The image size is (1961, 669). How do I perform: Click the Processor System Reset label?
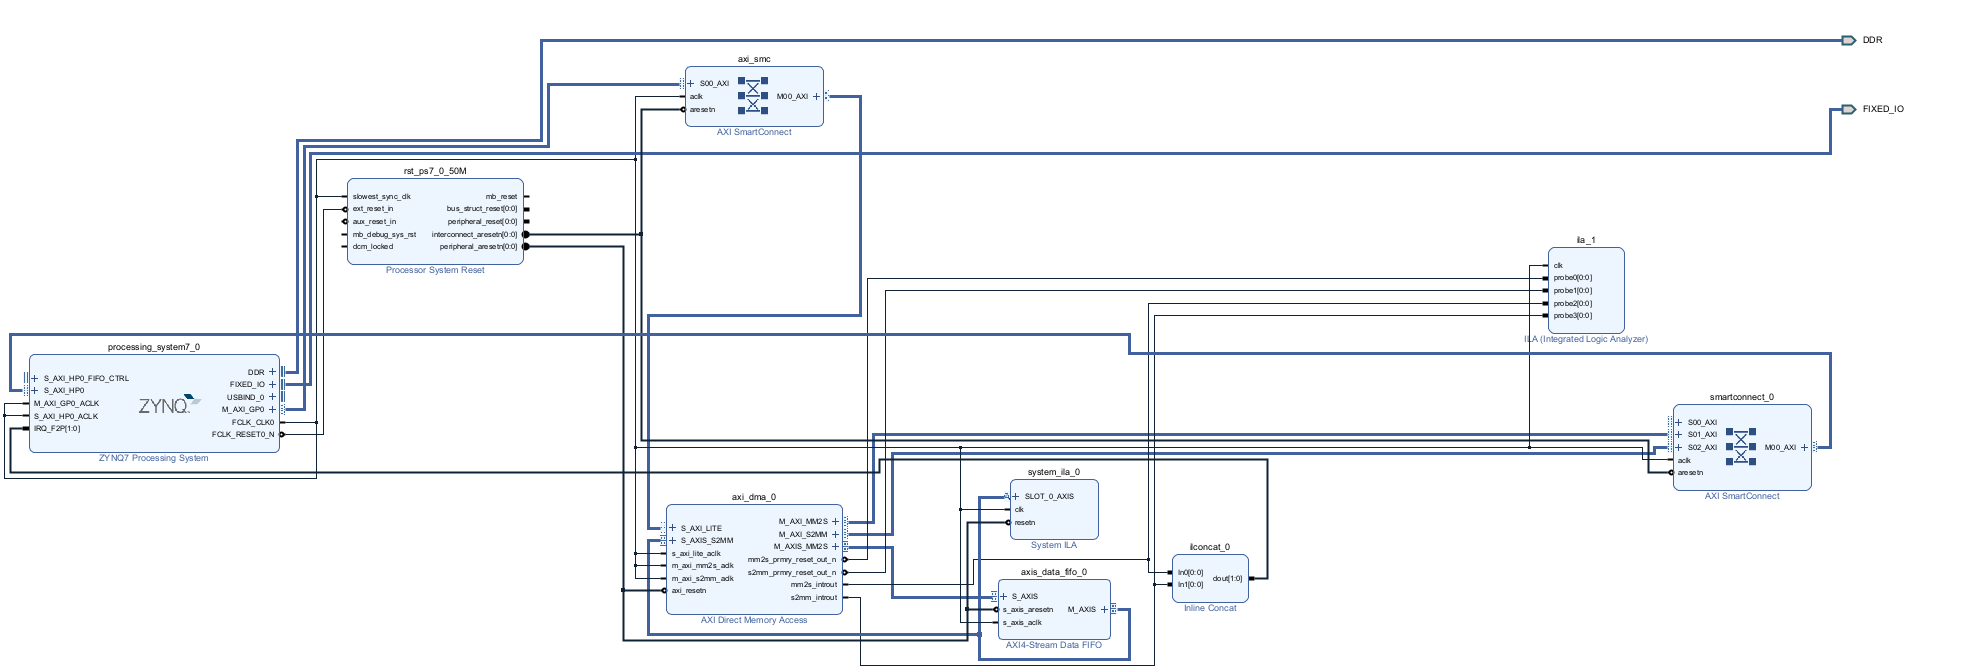coord(435,270)
